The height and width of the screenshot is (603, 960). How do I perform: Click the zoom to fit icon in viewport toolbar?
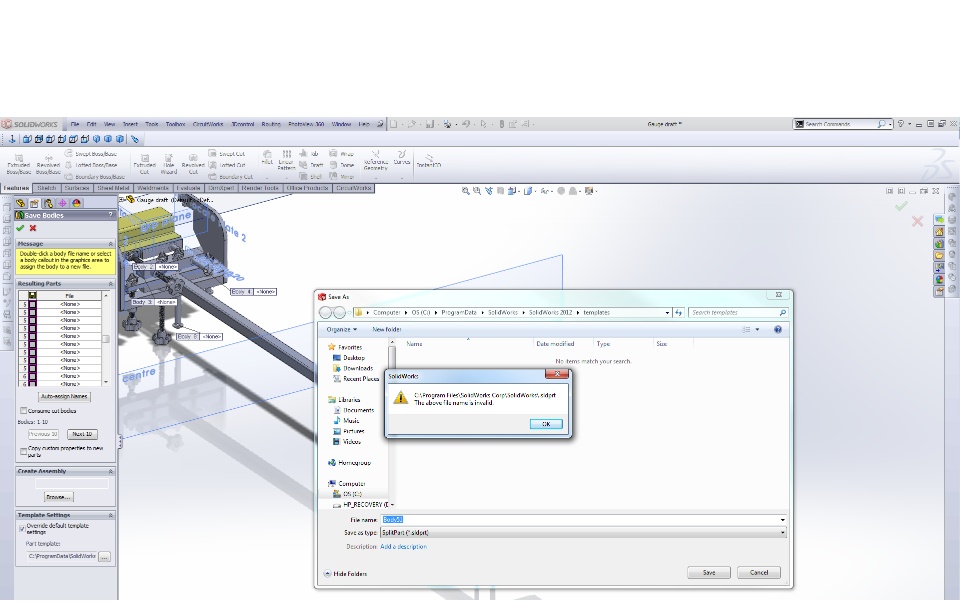[465, 191]
